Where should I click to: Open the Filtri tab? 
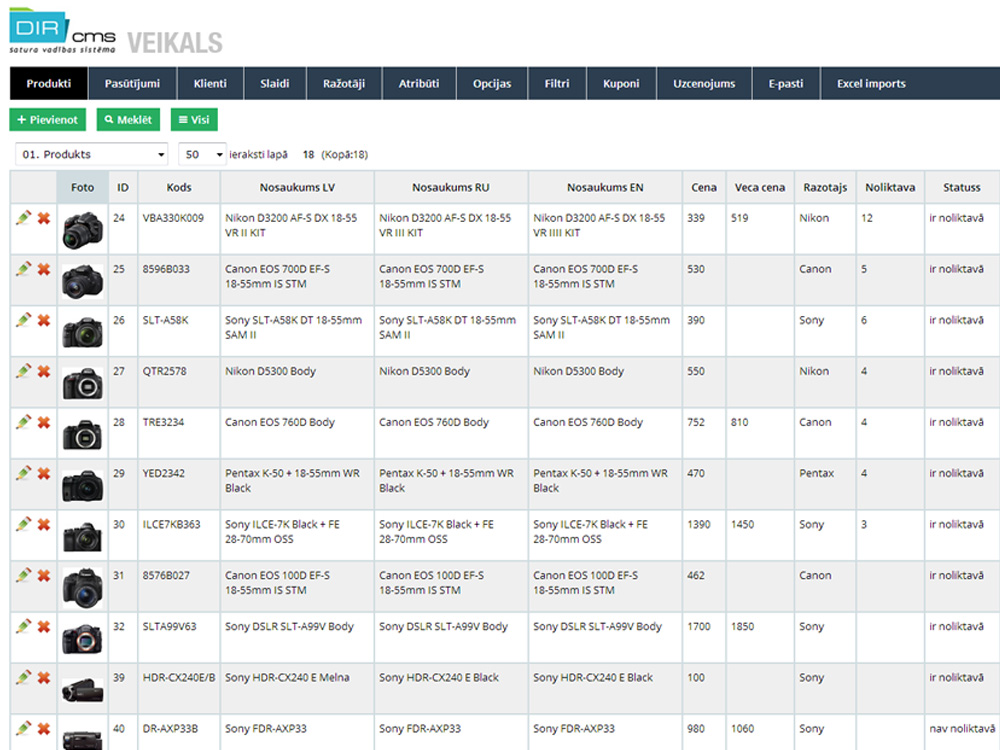coord(557,84)
